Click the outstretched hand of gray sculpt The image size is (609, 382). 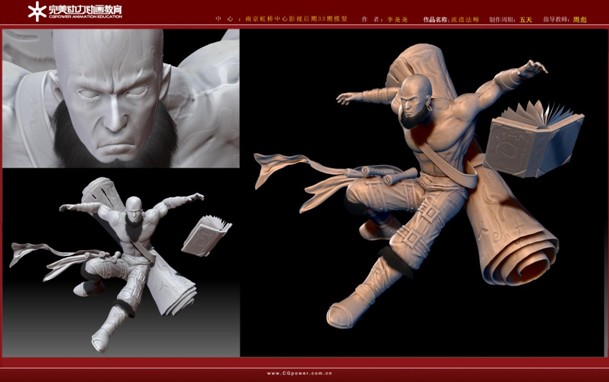pos(196,197)
